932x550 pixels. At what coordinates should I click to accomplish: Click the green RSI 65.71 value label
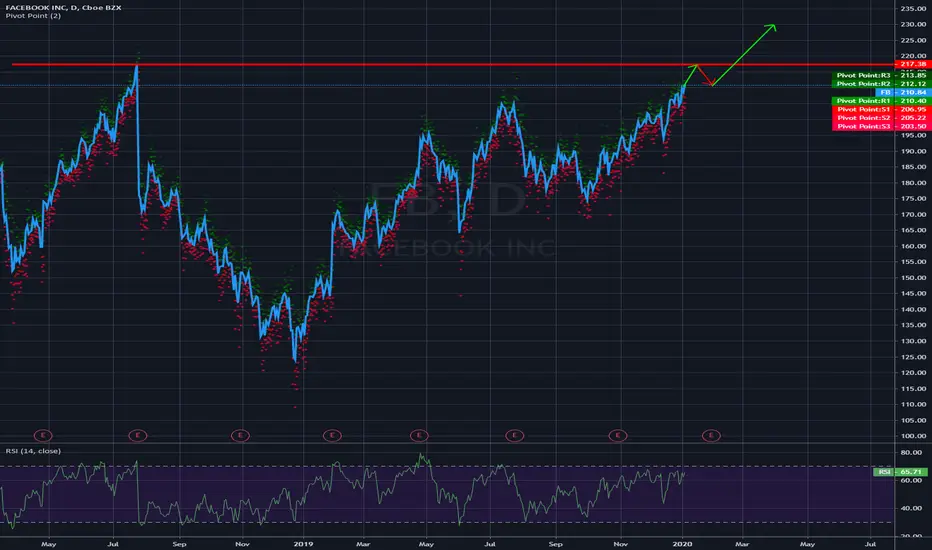coord(900,472)
